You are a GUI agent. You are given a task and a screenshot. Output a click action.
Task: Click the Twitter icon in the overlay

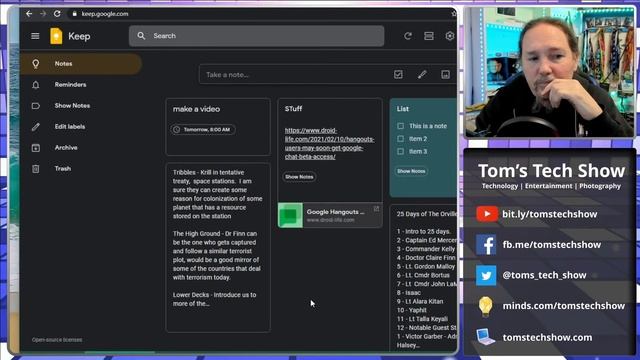[x=486, y=276]
